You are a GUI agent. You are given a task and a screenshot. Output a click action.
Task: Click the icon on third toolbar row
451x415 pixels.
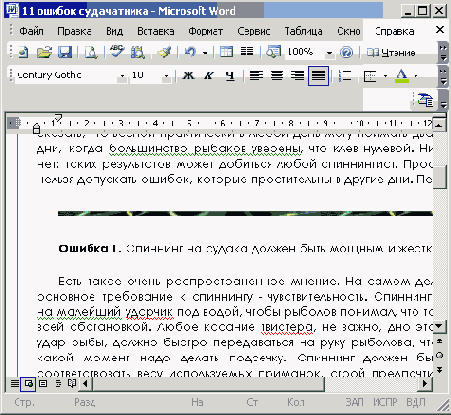[425, 100]
